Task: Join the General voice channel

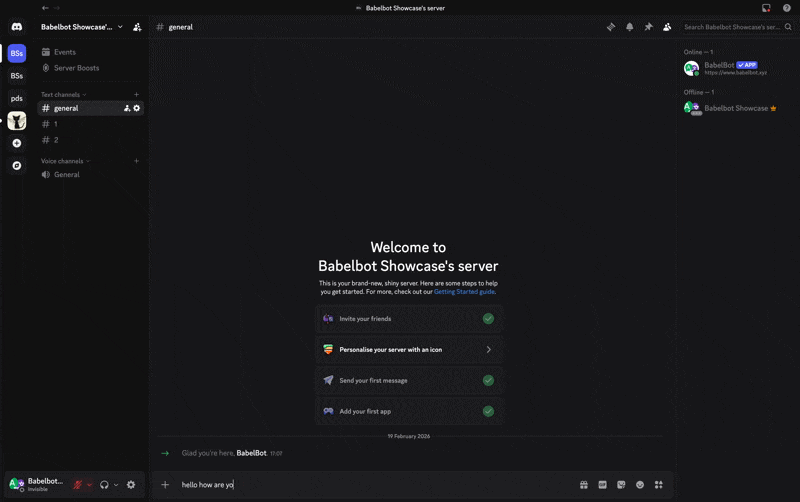Action: pos(90,174)
